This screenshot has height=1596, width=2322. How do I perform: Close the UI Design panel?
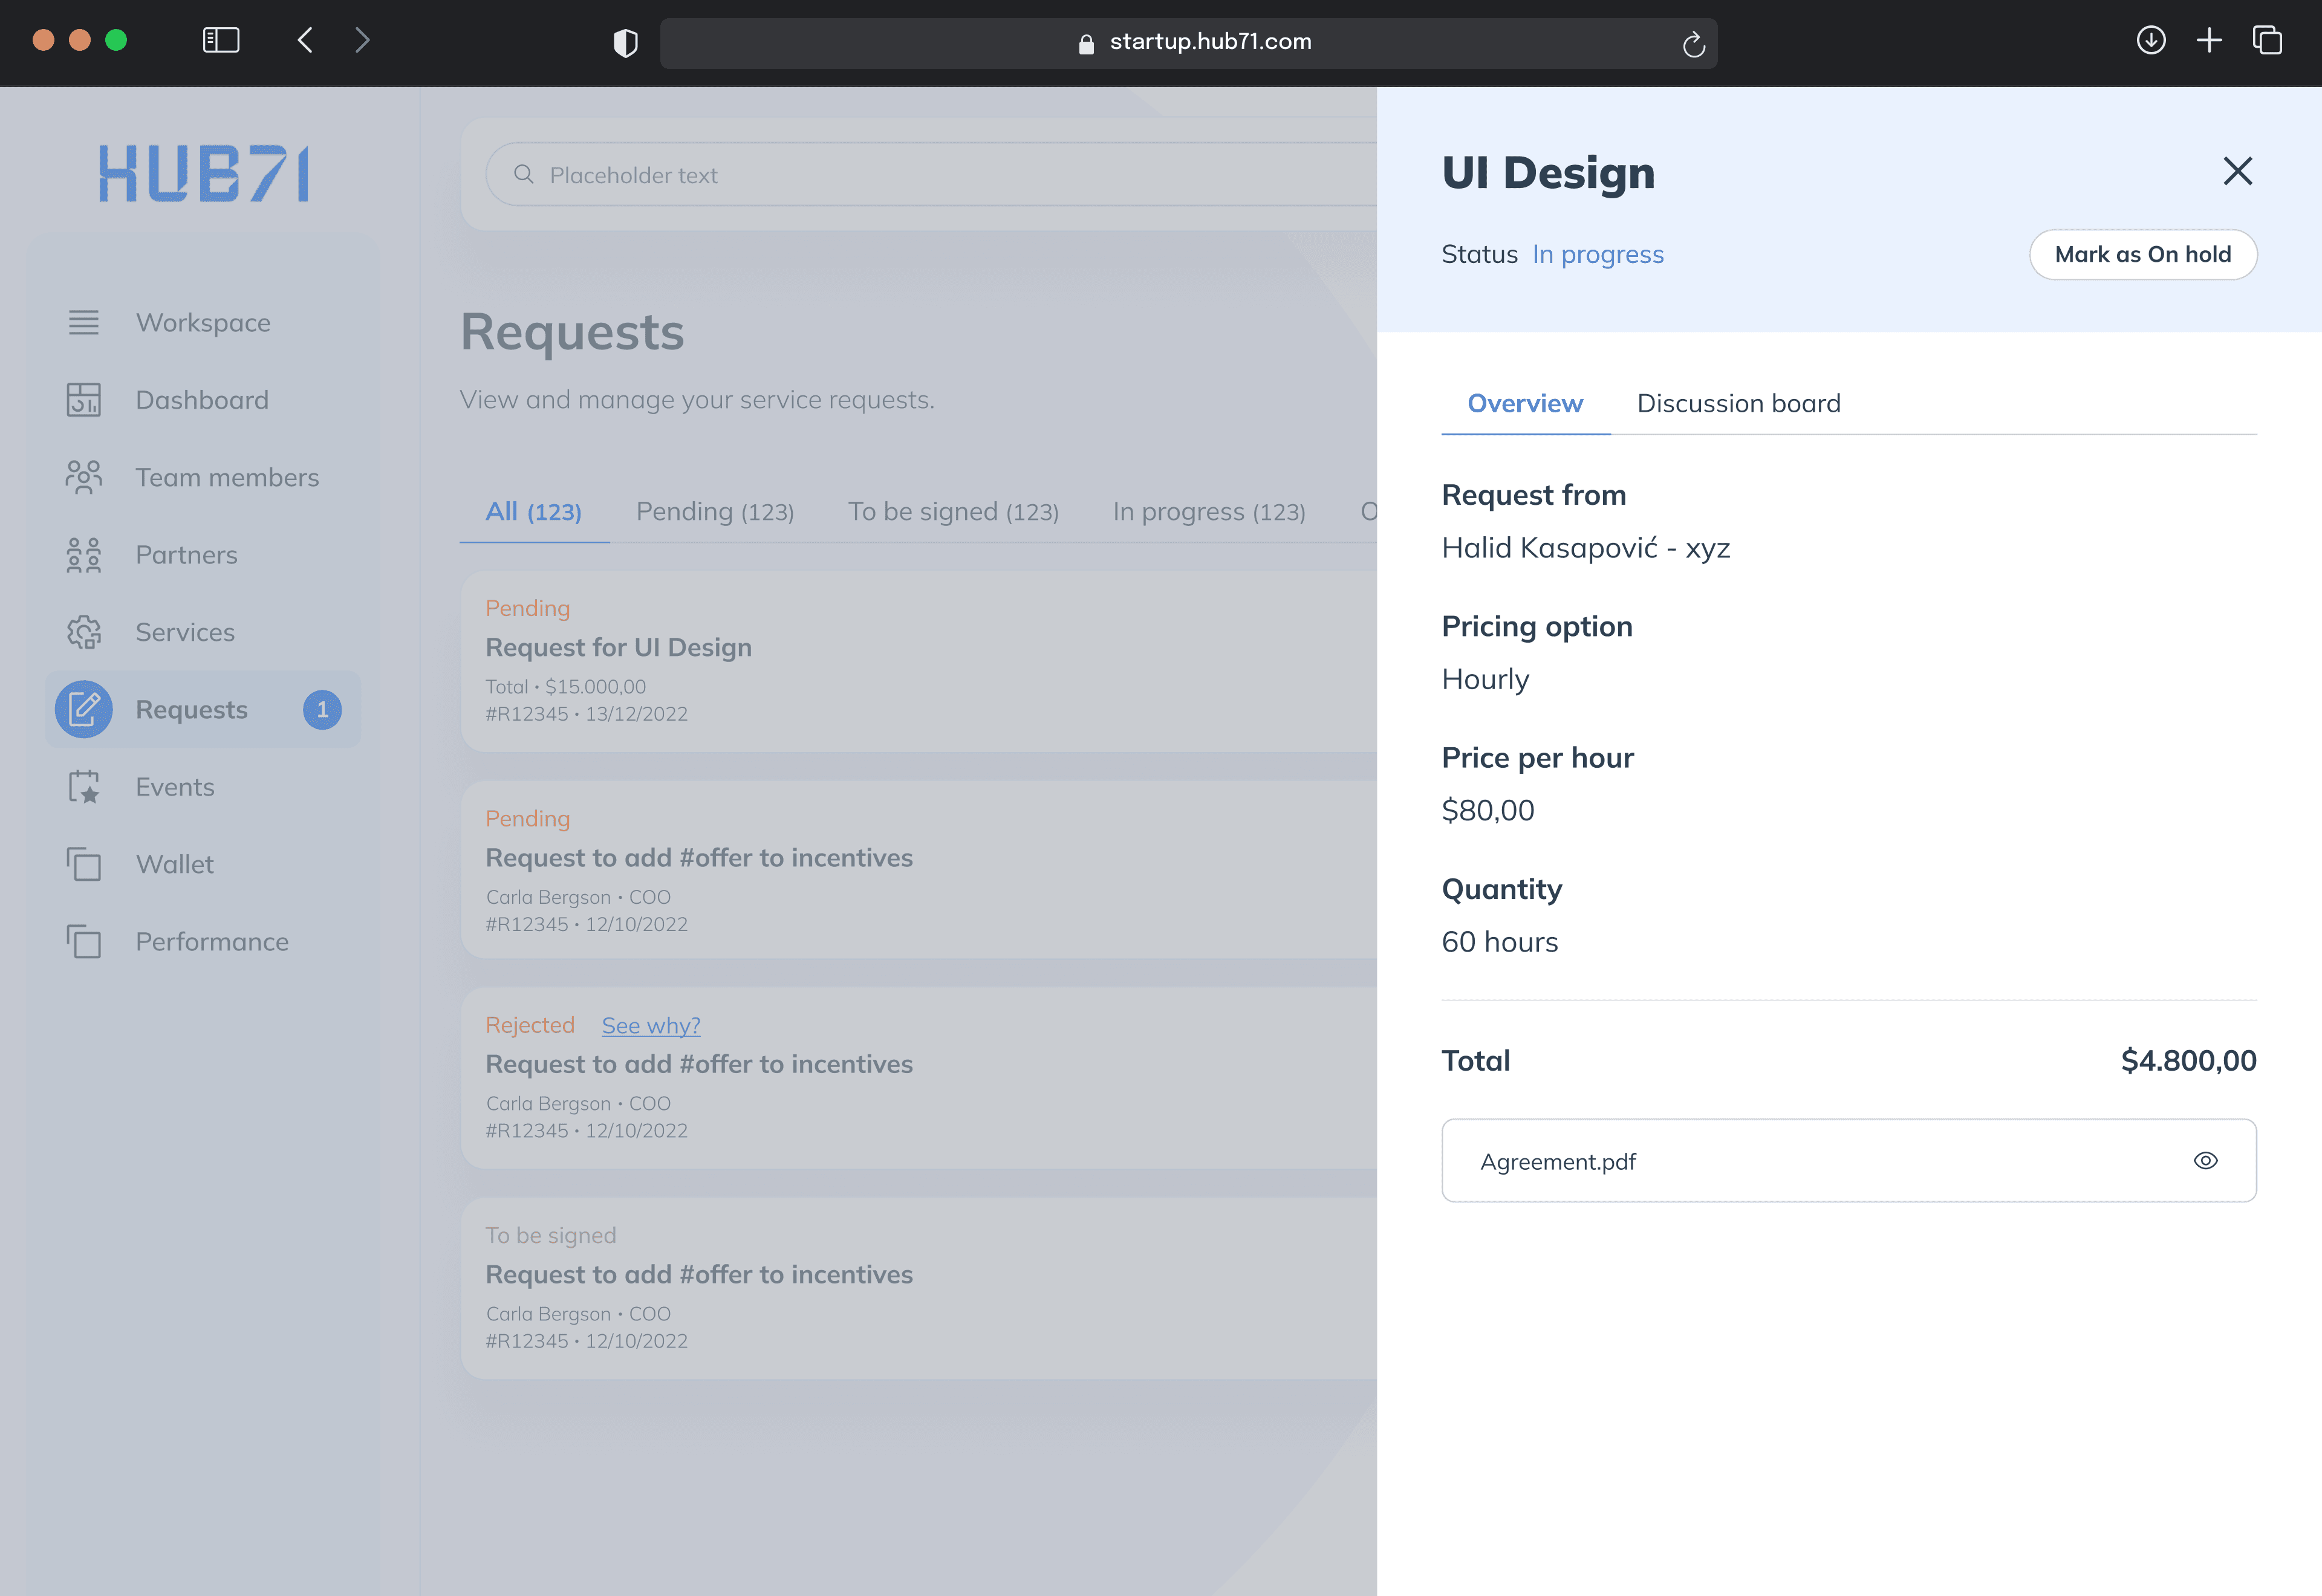[2237, 171]
